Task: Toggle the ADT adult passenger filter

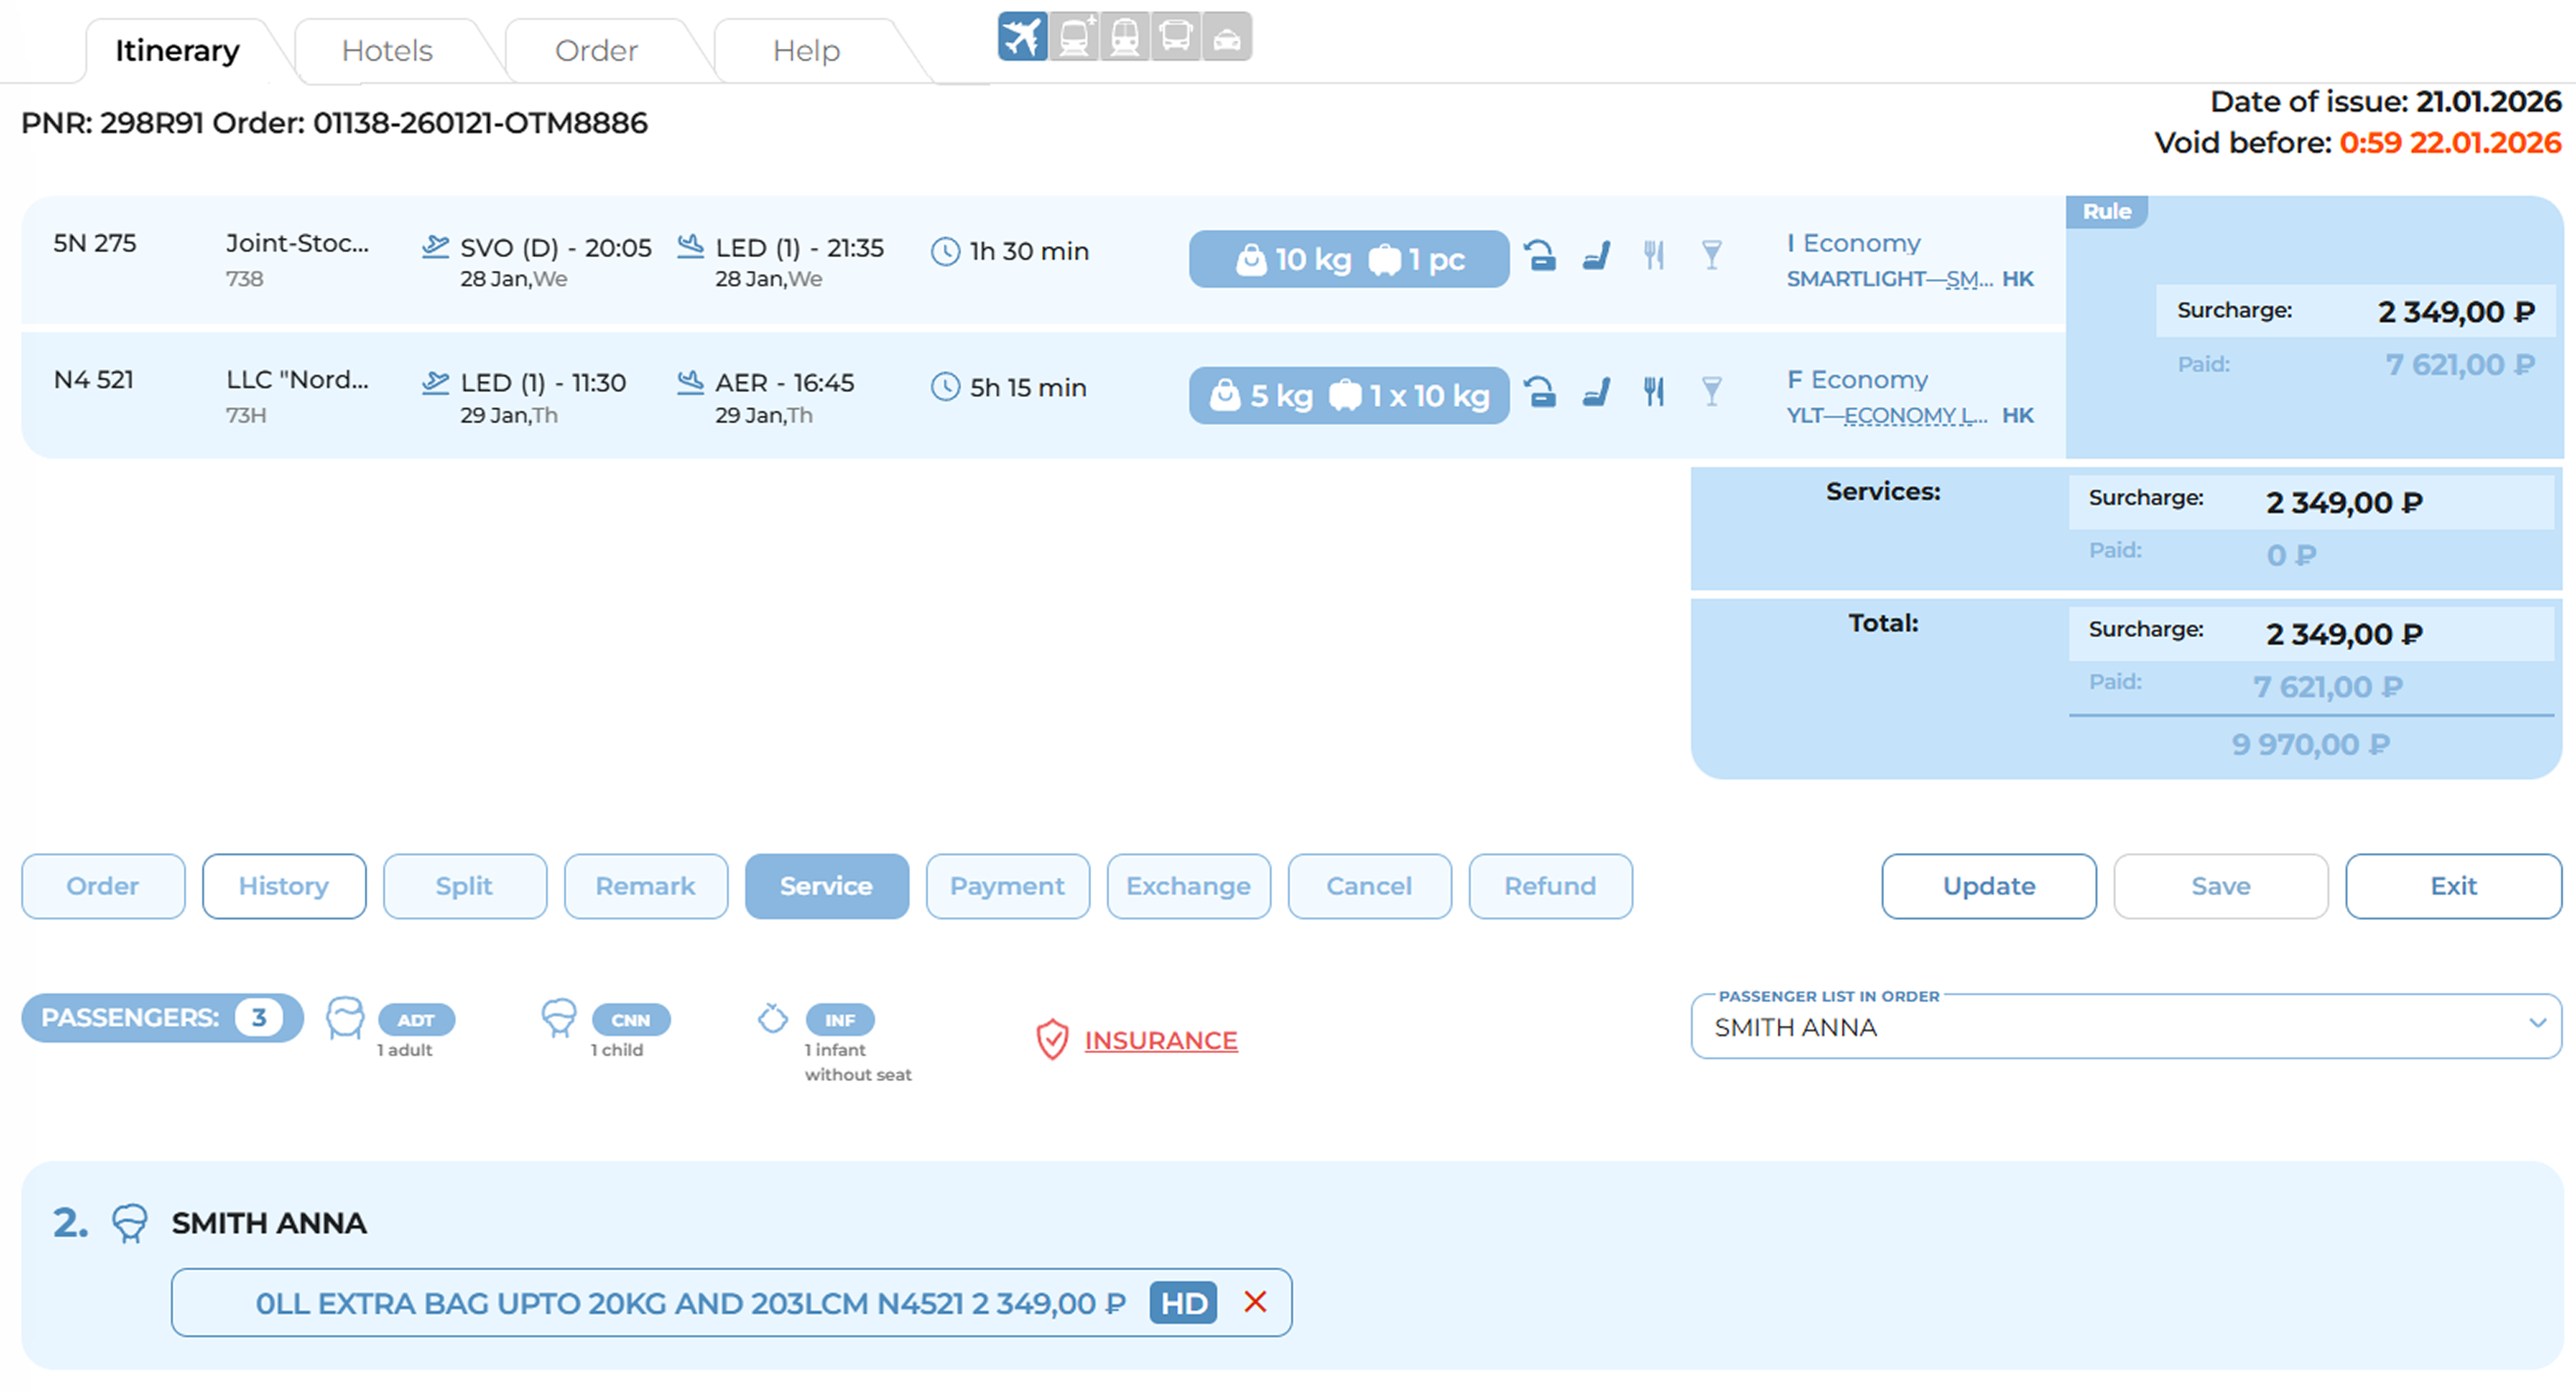Action: click(416, 1020)
